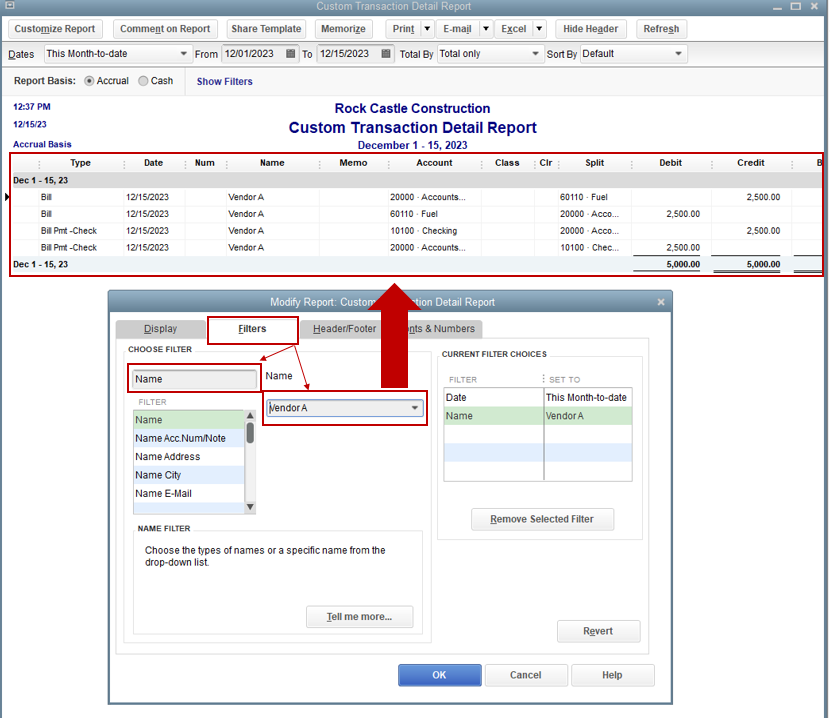
Task: Click the Type column header
Action: point(80,163)
